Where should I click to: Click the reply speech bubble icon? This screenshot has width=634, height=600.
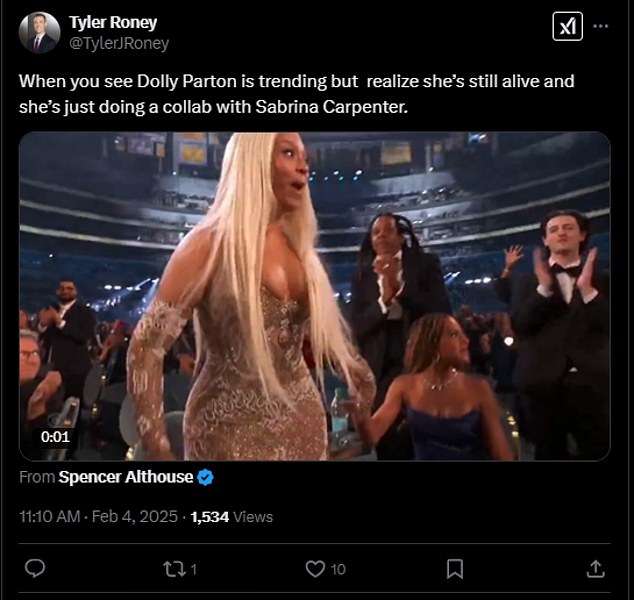(35, 568)
